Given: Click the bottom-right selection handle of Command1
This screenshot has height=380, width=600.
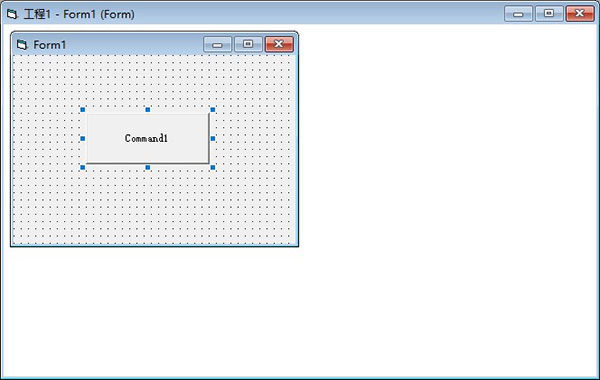Looking at the screenshot, I should pos(213,167).
